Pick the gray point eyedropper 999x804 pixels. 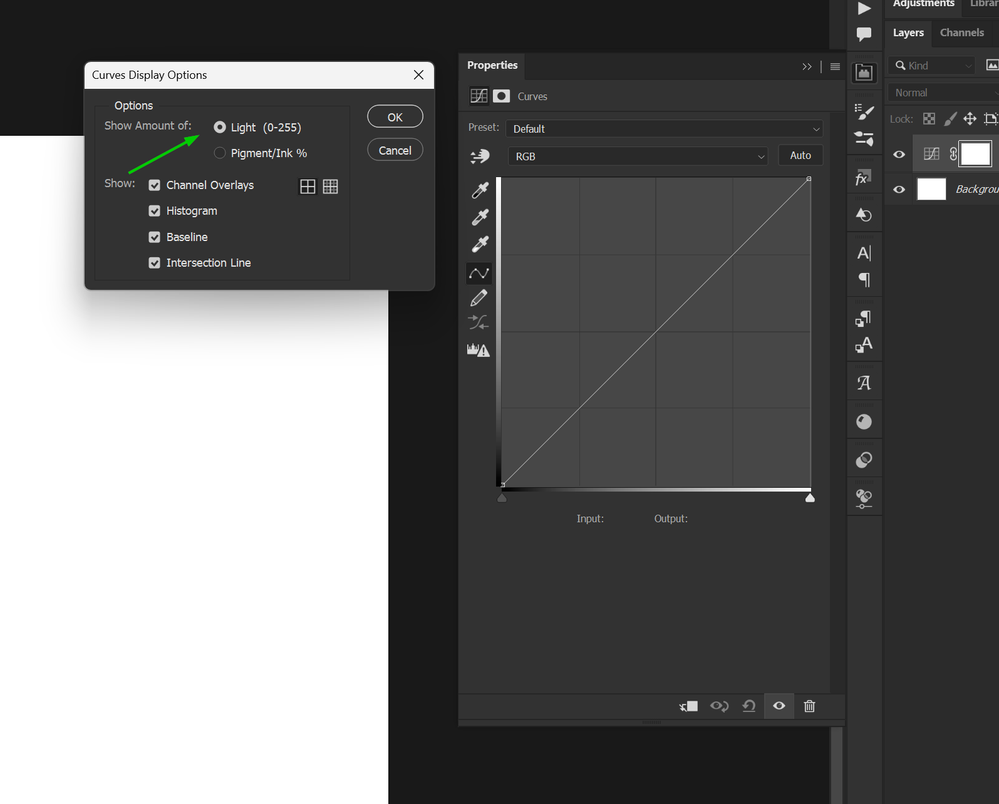(x=480, y=217)
